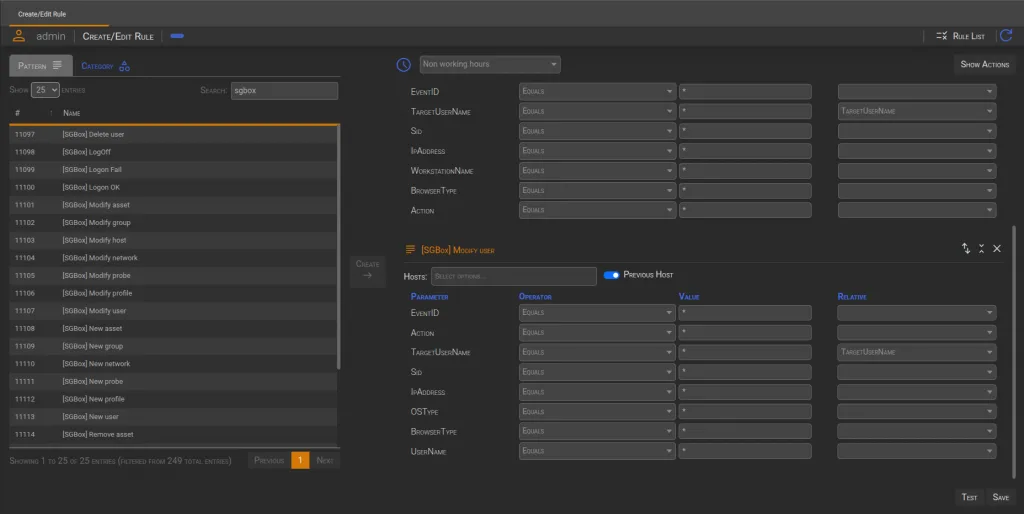Open lower Action operator dropdown
The width and height of the screenshot is (1024, 514).
(x=597, y=332)
